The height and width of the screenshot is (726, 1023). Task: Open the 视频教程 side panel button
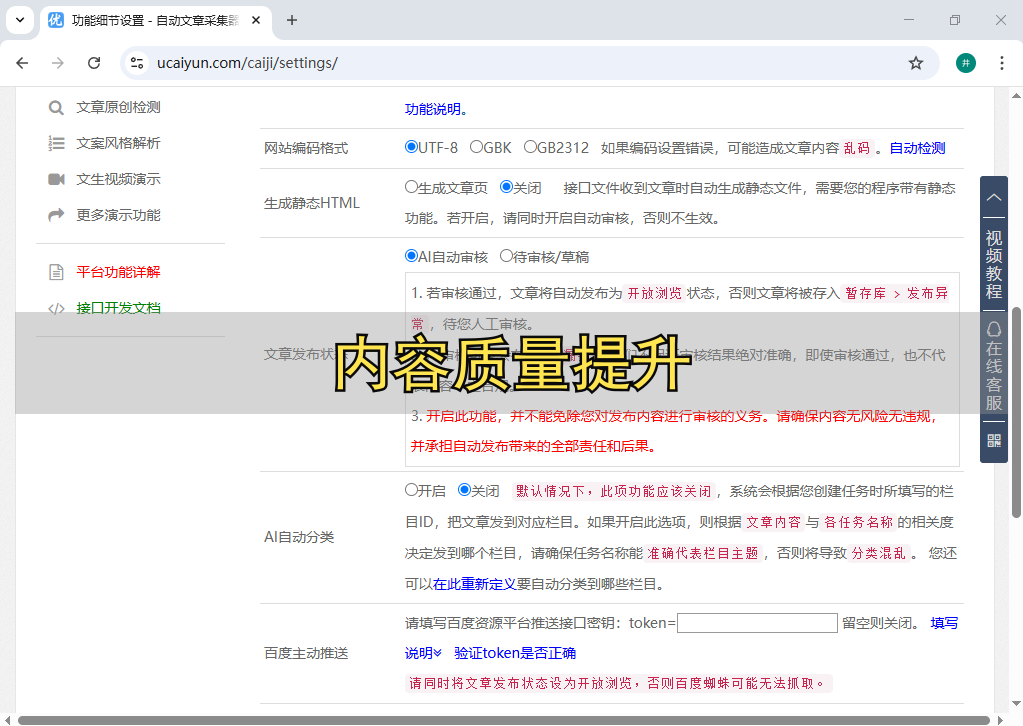994,264
